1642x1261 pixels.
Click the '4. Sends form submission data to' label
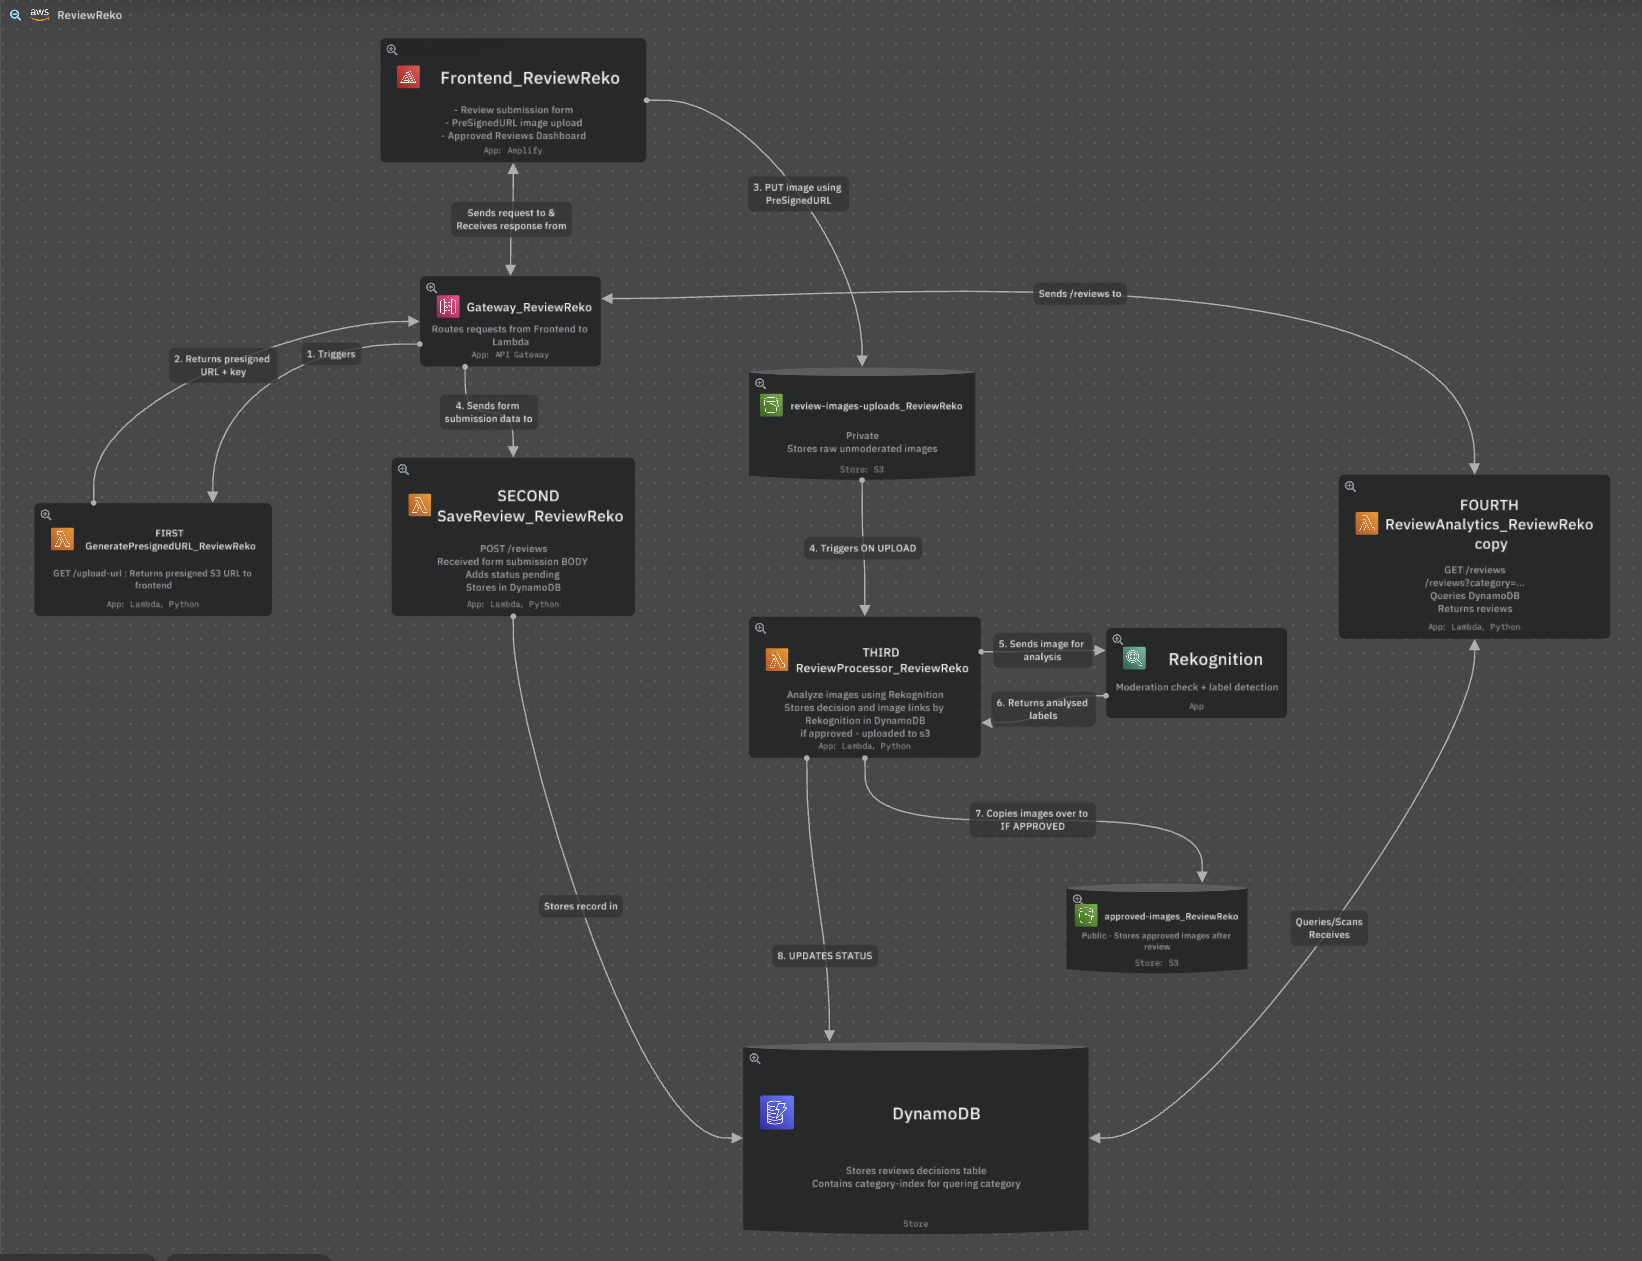(x=488, y=412)
